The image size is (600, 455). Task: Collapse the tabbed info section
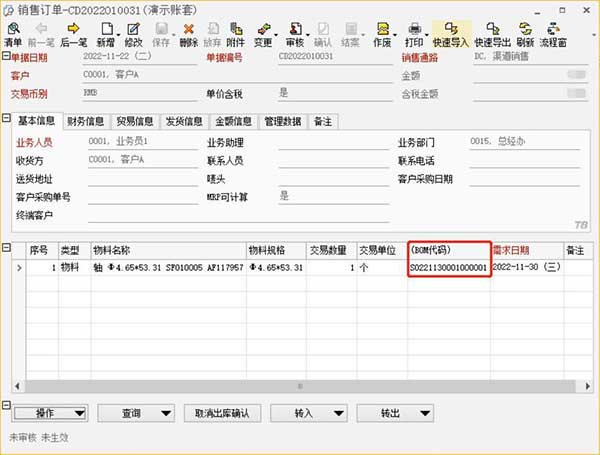tap(6, 118)
